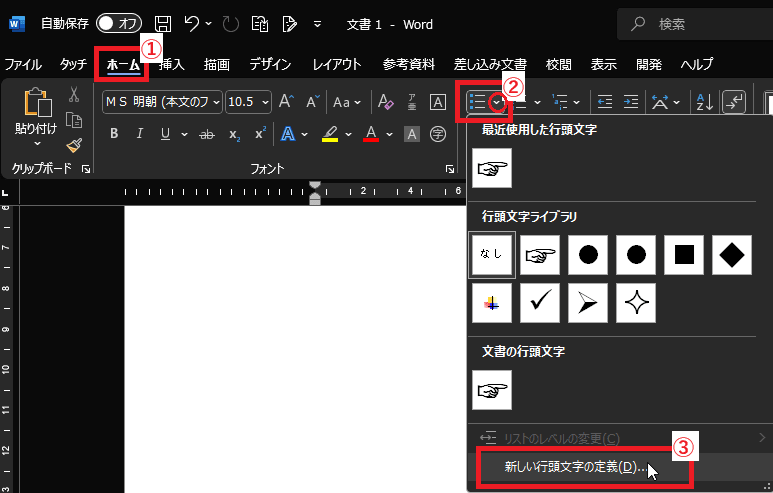Apply strikethrough formatting to text

207,134
